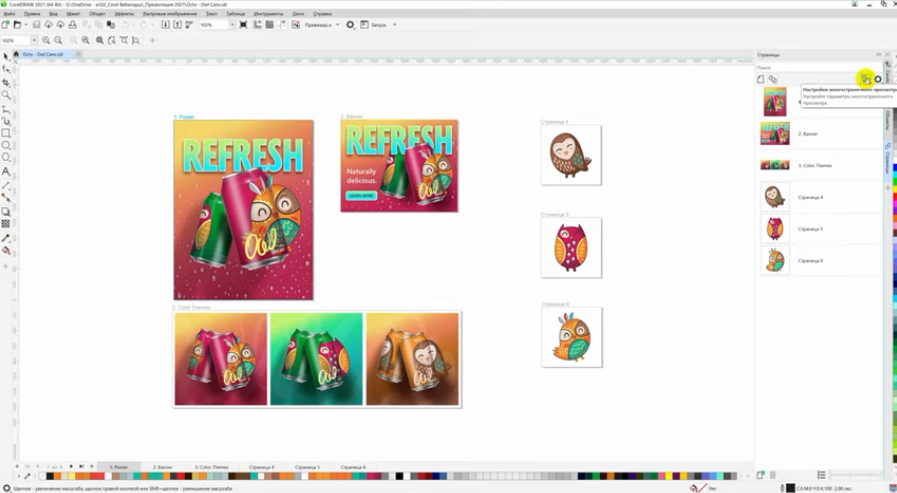Image resolution: width=897 pixels, height=493 pixels.
Task: Open the Object (Объект) menu
Action: click(x=97, y=13)
